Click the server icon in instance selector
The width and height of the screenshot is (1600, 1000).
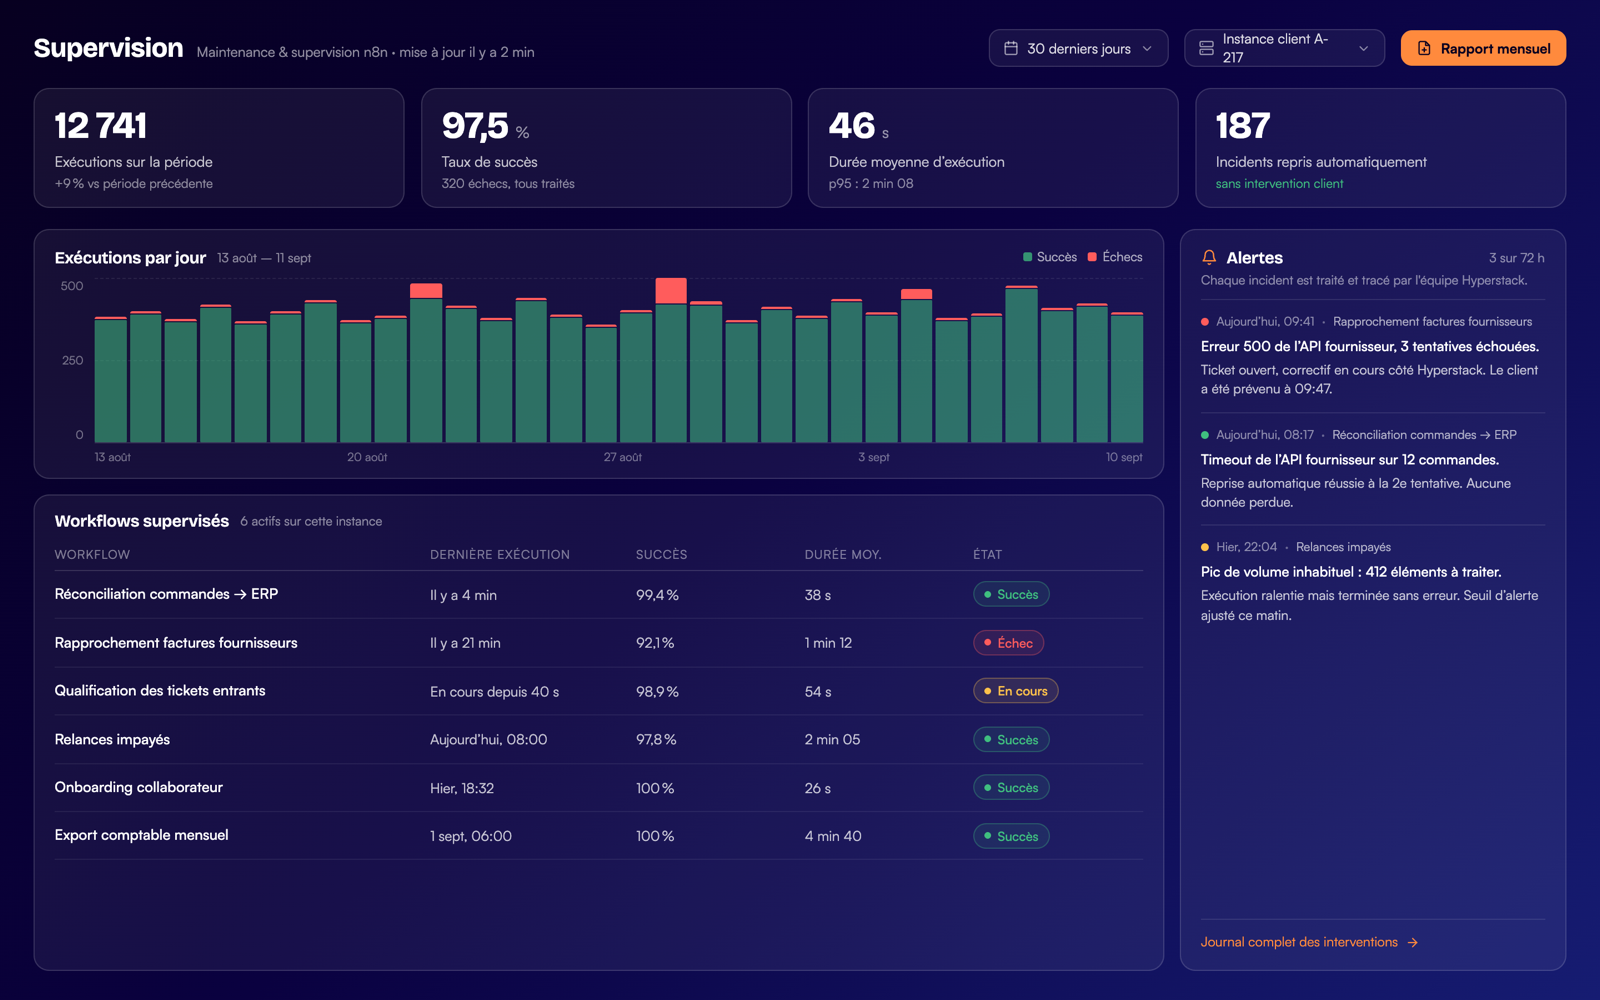click(1206, 48)
